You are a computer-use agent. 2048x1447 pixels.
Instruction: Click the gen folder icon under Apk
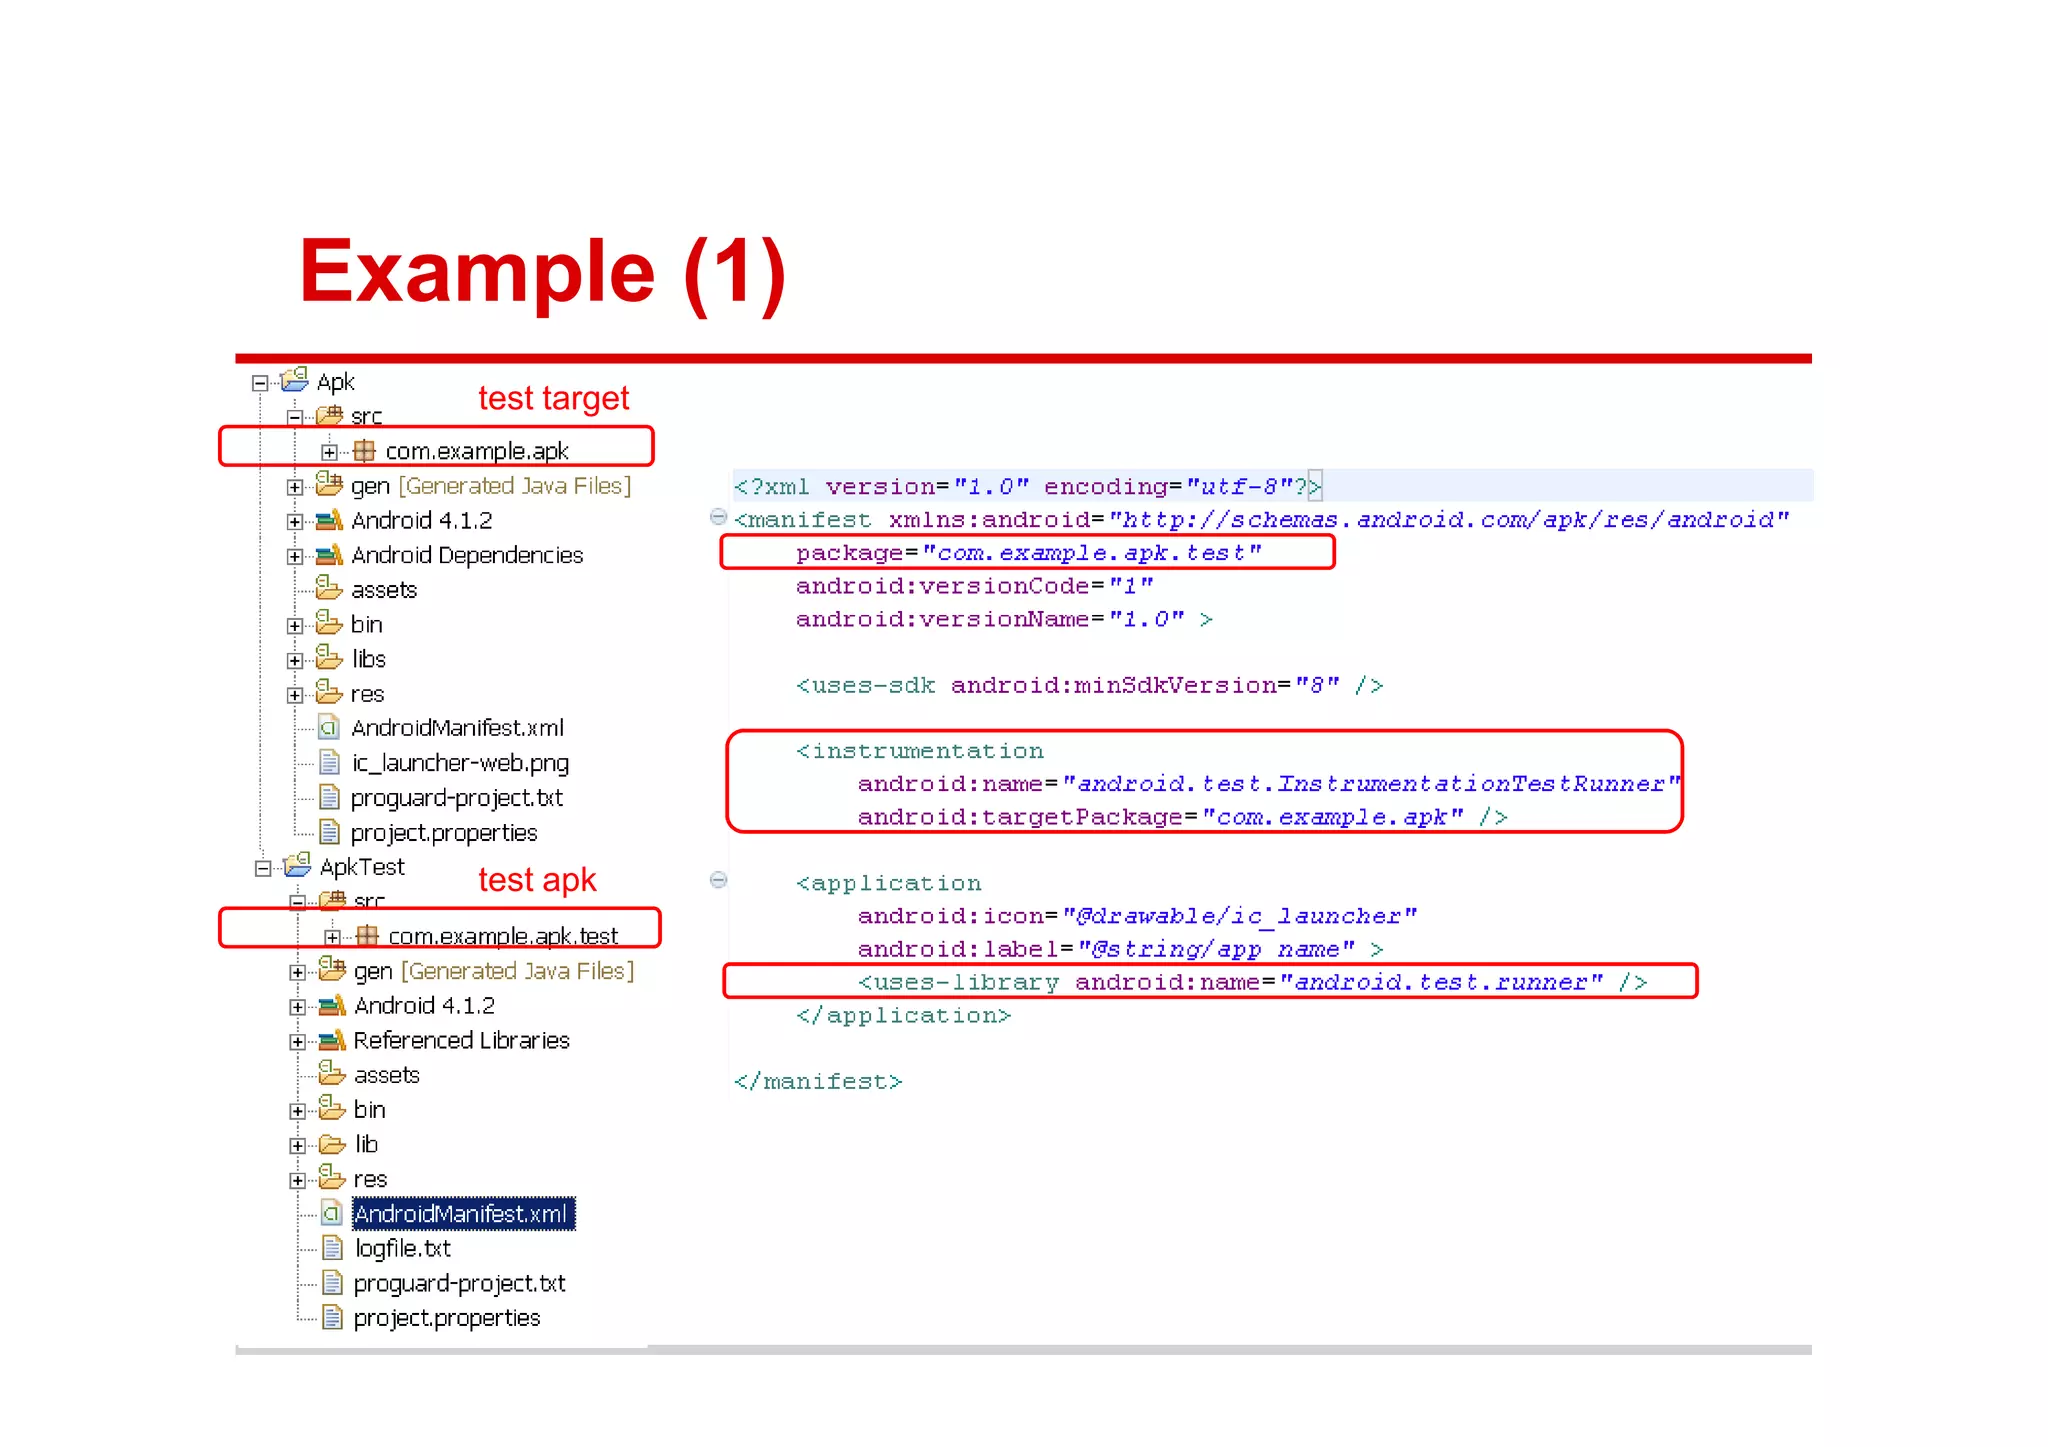[330, 485]
